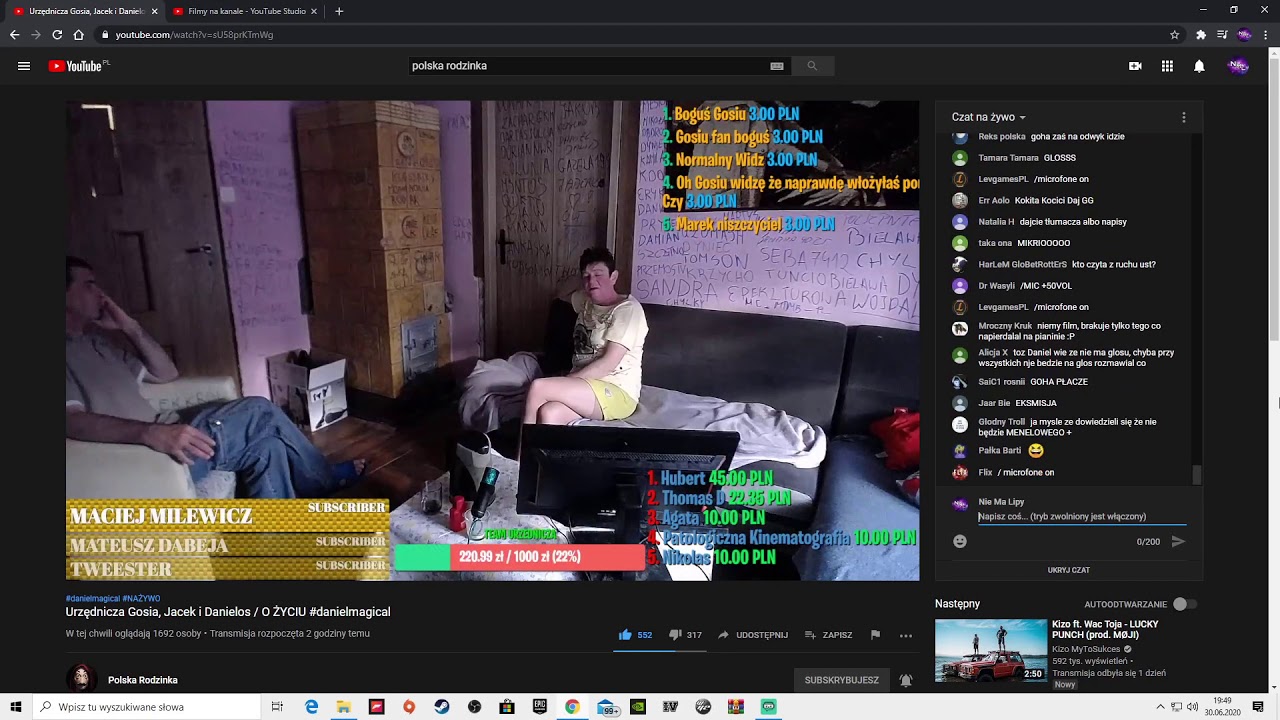The width and height of the screenshot is (1280, 720).
Task: Open the emoji picker in chat
Action: pos(960,541)
